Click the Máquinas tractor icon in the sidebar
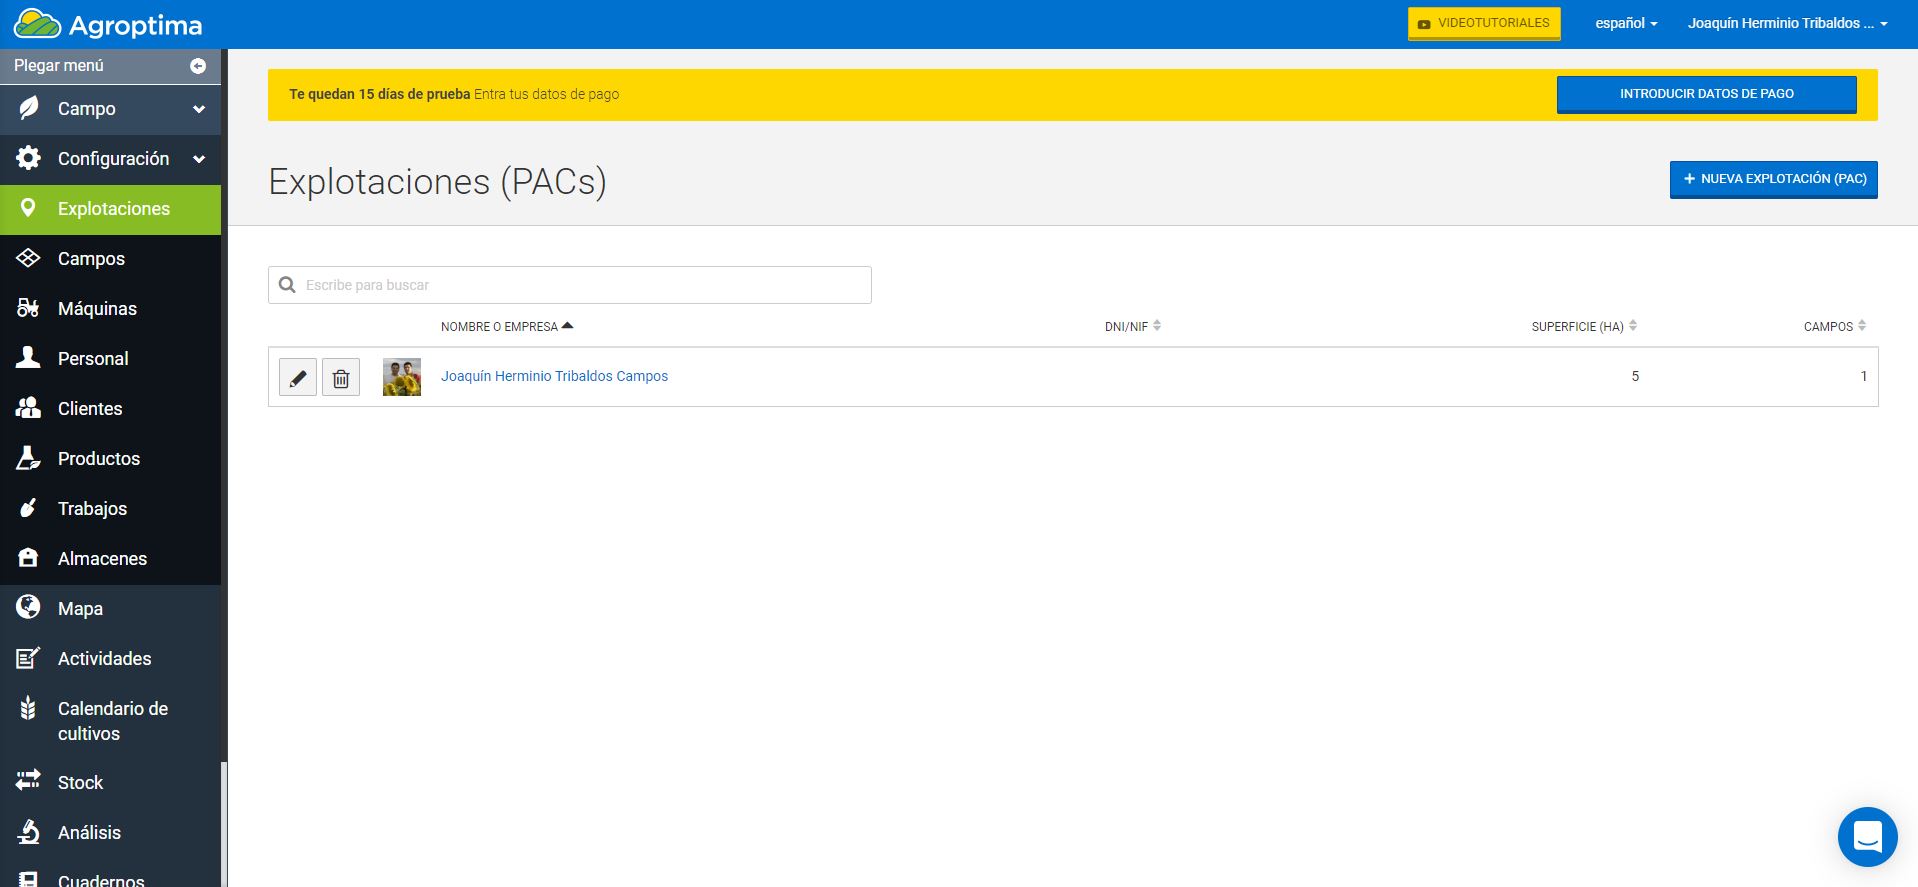The image size is (1918, 887). pos(28,308)
